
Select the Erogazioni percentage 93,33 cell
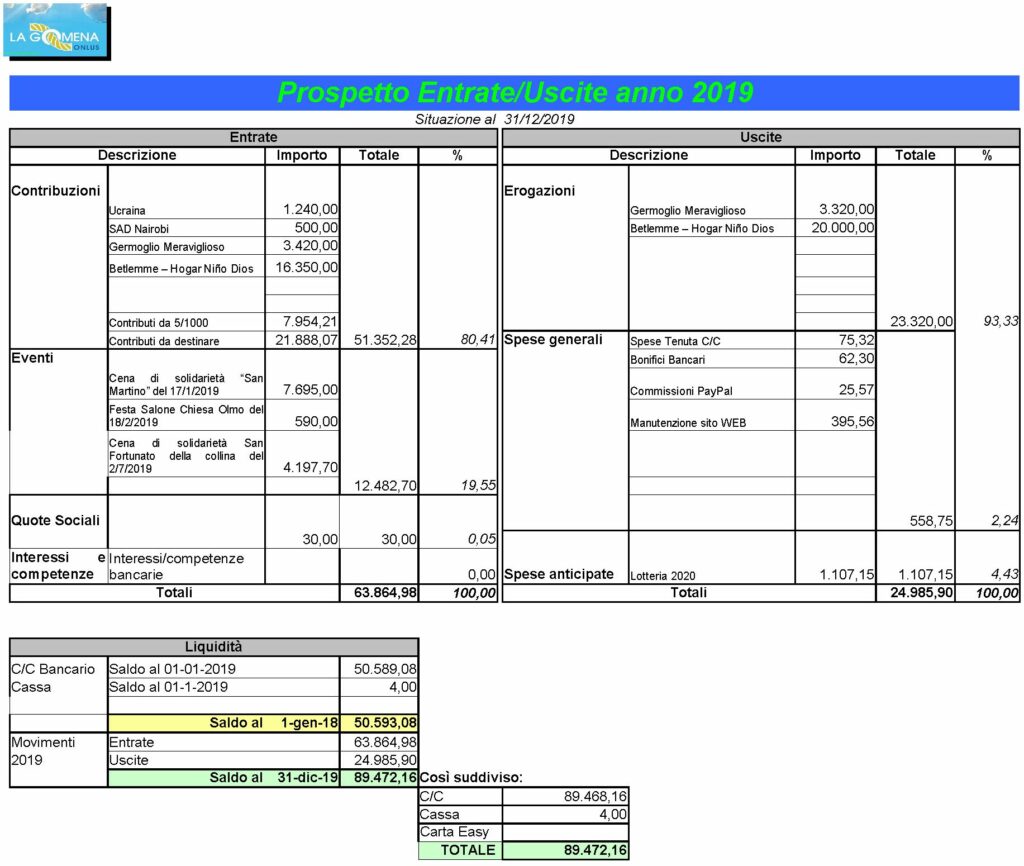[x=987, y=321]
